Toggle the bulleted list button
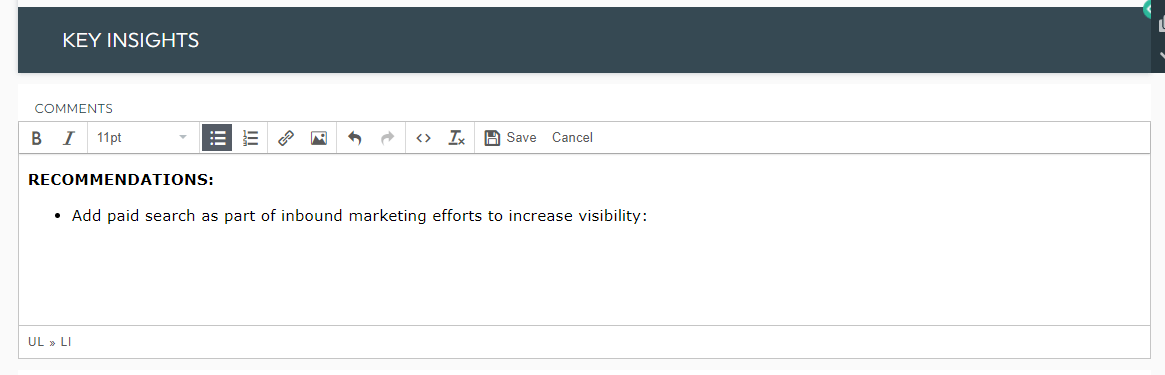The width and height of the screenshot is (1165, 375). point(217,138)
